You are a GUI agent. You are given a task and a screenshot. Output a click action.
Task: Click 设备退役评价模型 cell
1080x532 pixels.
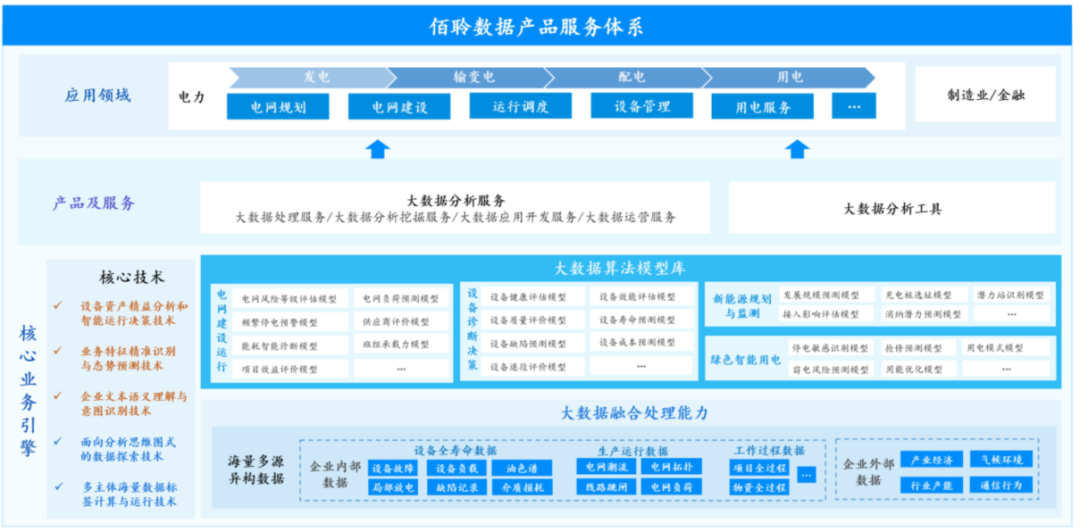pos(533,367)
